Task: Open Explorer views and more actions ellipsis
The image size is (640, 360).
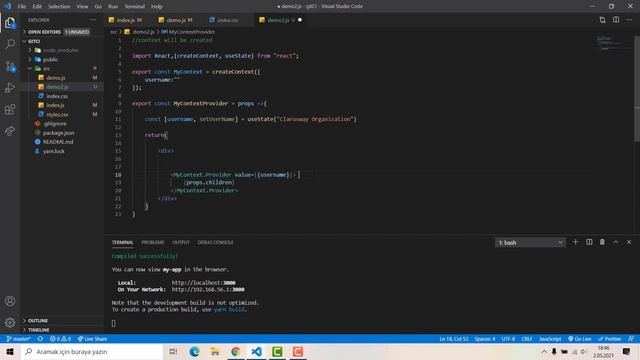Action: click(93, 20)
